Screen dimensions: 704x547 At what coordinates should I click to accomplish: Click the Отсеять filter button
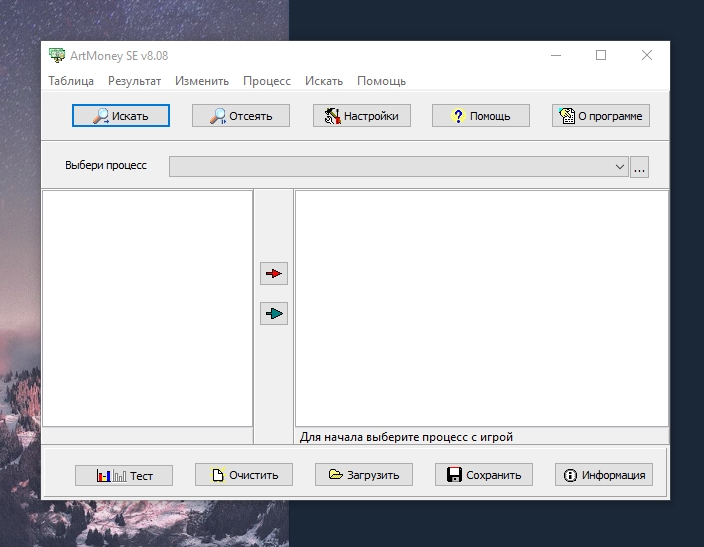tap(241, 116)
